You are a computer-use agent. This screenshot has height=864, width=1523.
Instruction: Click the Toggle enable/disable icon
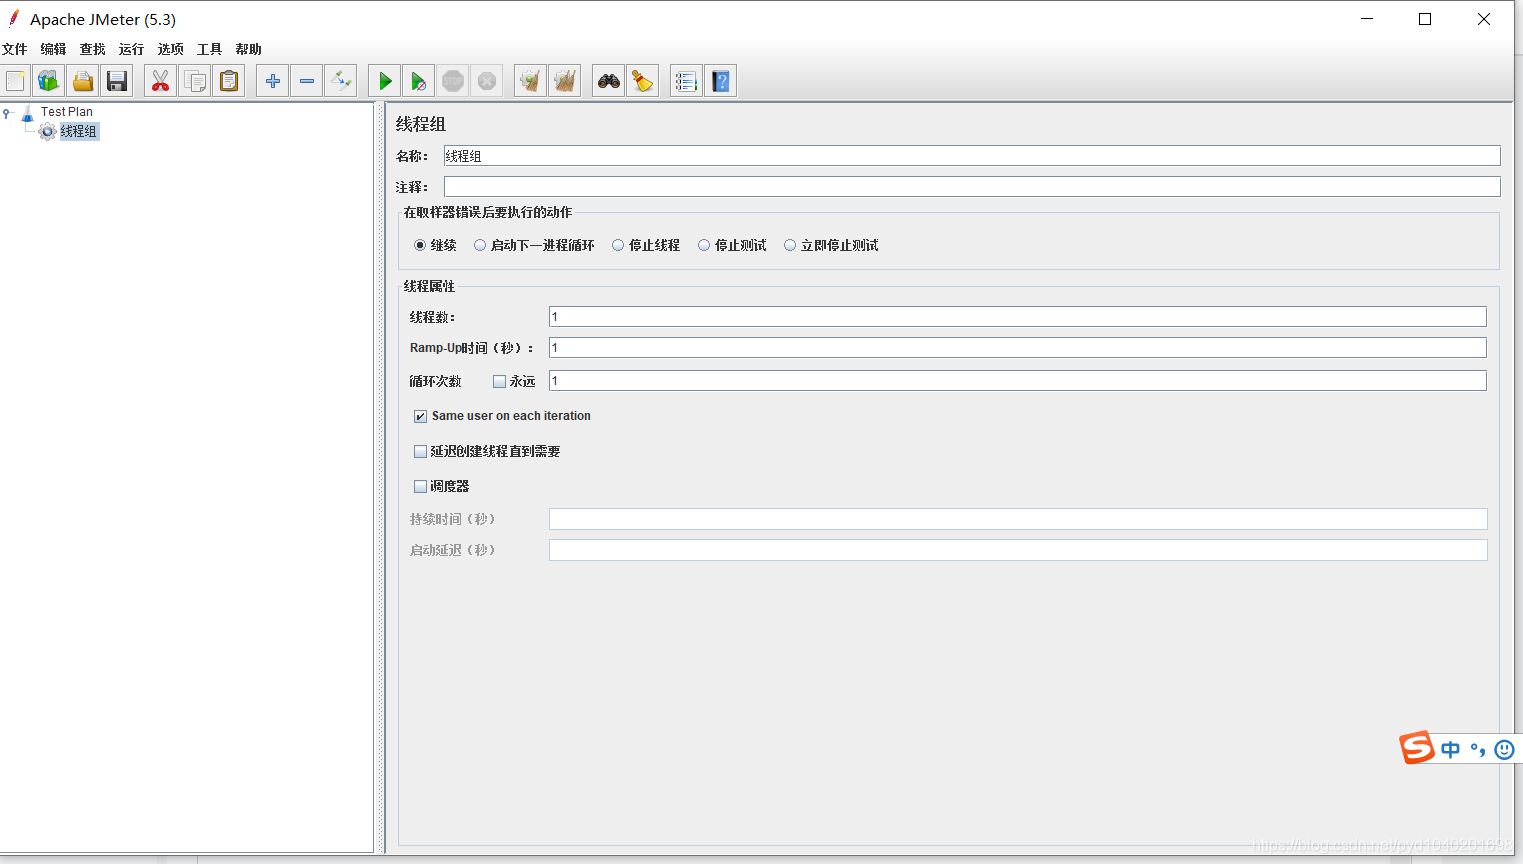click(x=341, y=81)
